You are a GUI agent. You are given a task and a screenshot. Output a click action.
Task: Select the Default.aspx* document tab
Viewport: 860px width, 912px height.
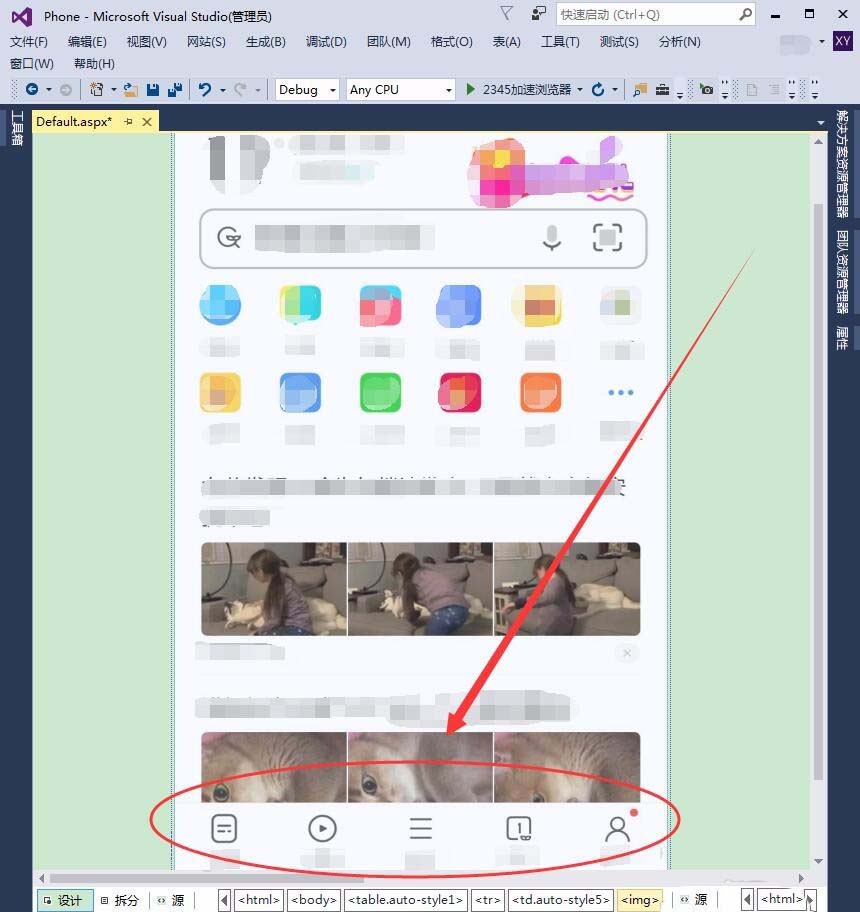pyautogui.click(x=74, y=121)
